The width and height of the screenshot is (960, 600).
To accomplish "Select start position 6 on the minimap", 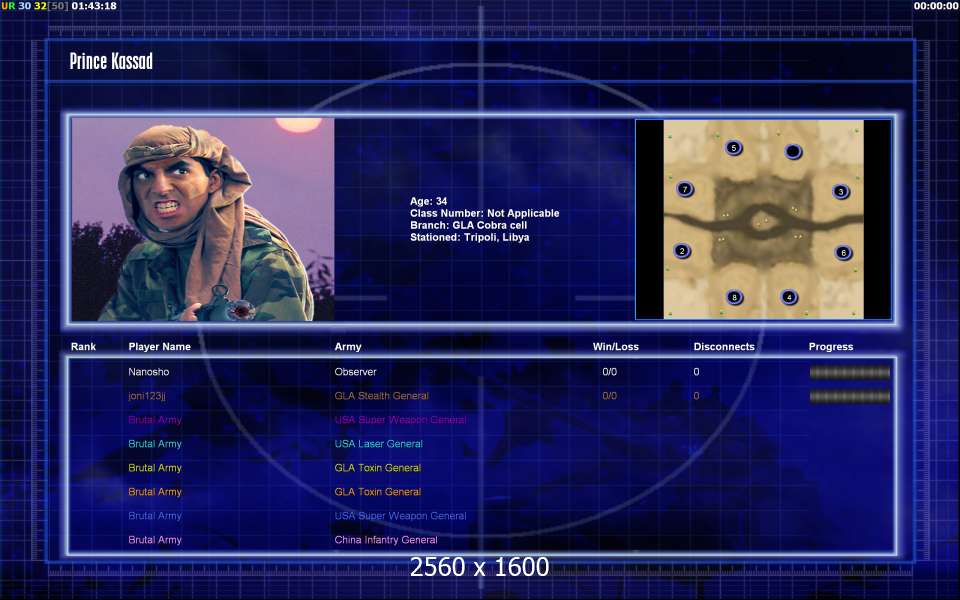I will pos(844,252).
